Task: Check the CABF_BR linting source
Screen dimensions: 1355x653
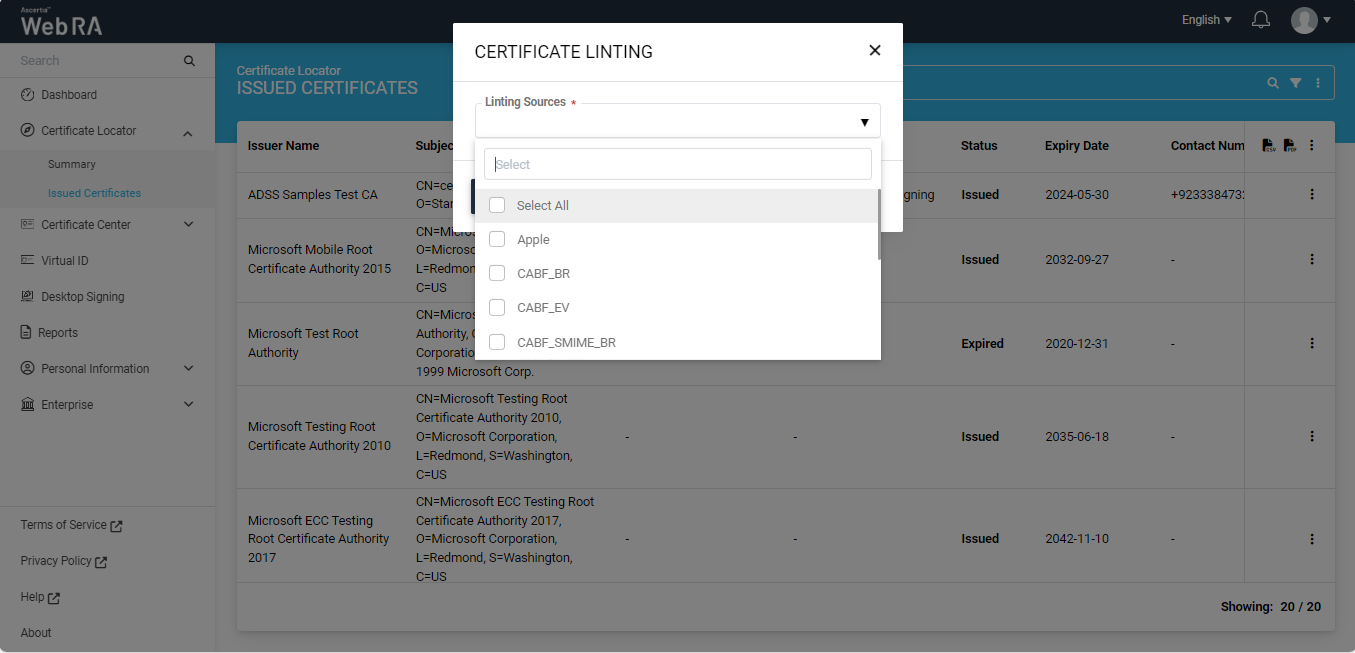Action: [497, 274]
